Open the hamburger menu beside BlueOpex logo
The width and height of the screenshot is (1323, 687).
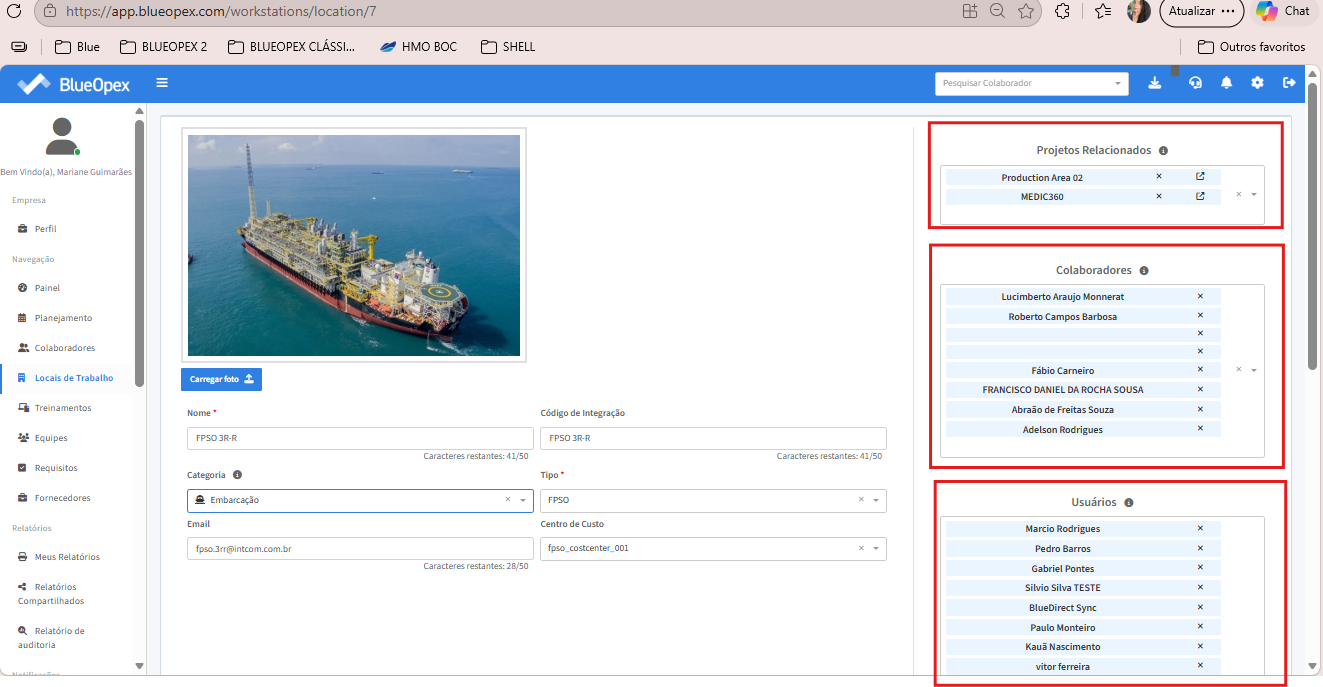162,83
